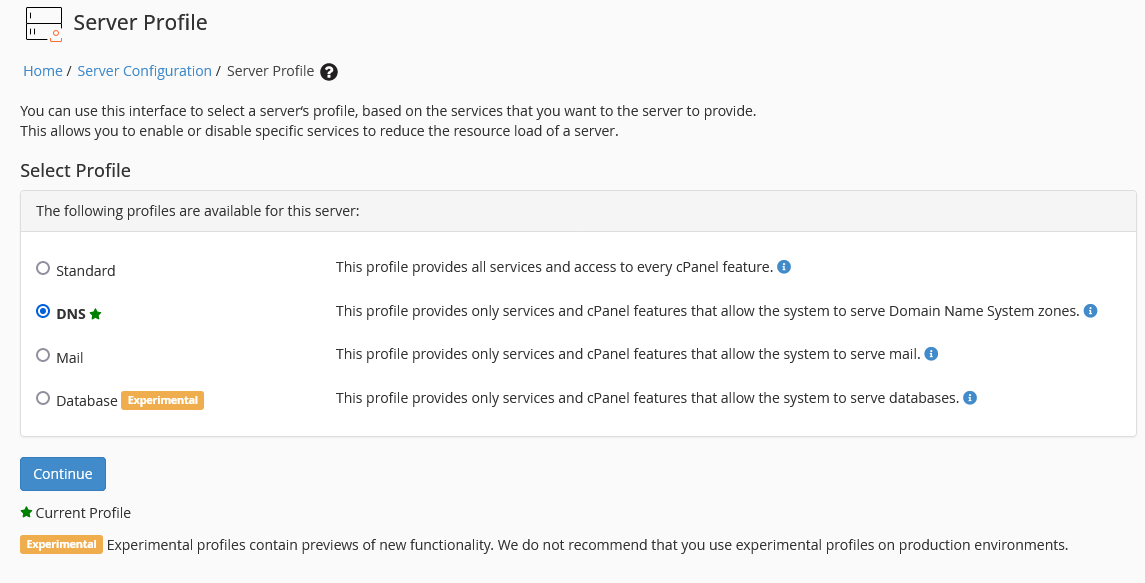Click the Server Profile header icon
The image size is (1145, 583).
point(44,23)
